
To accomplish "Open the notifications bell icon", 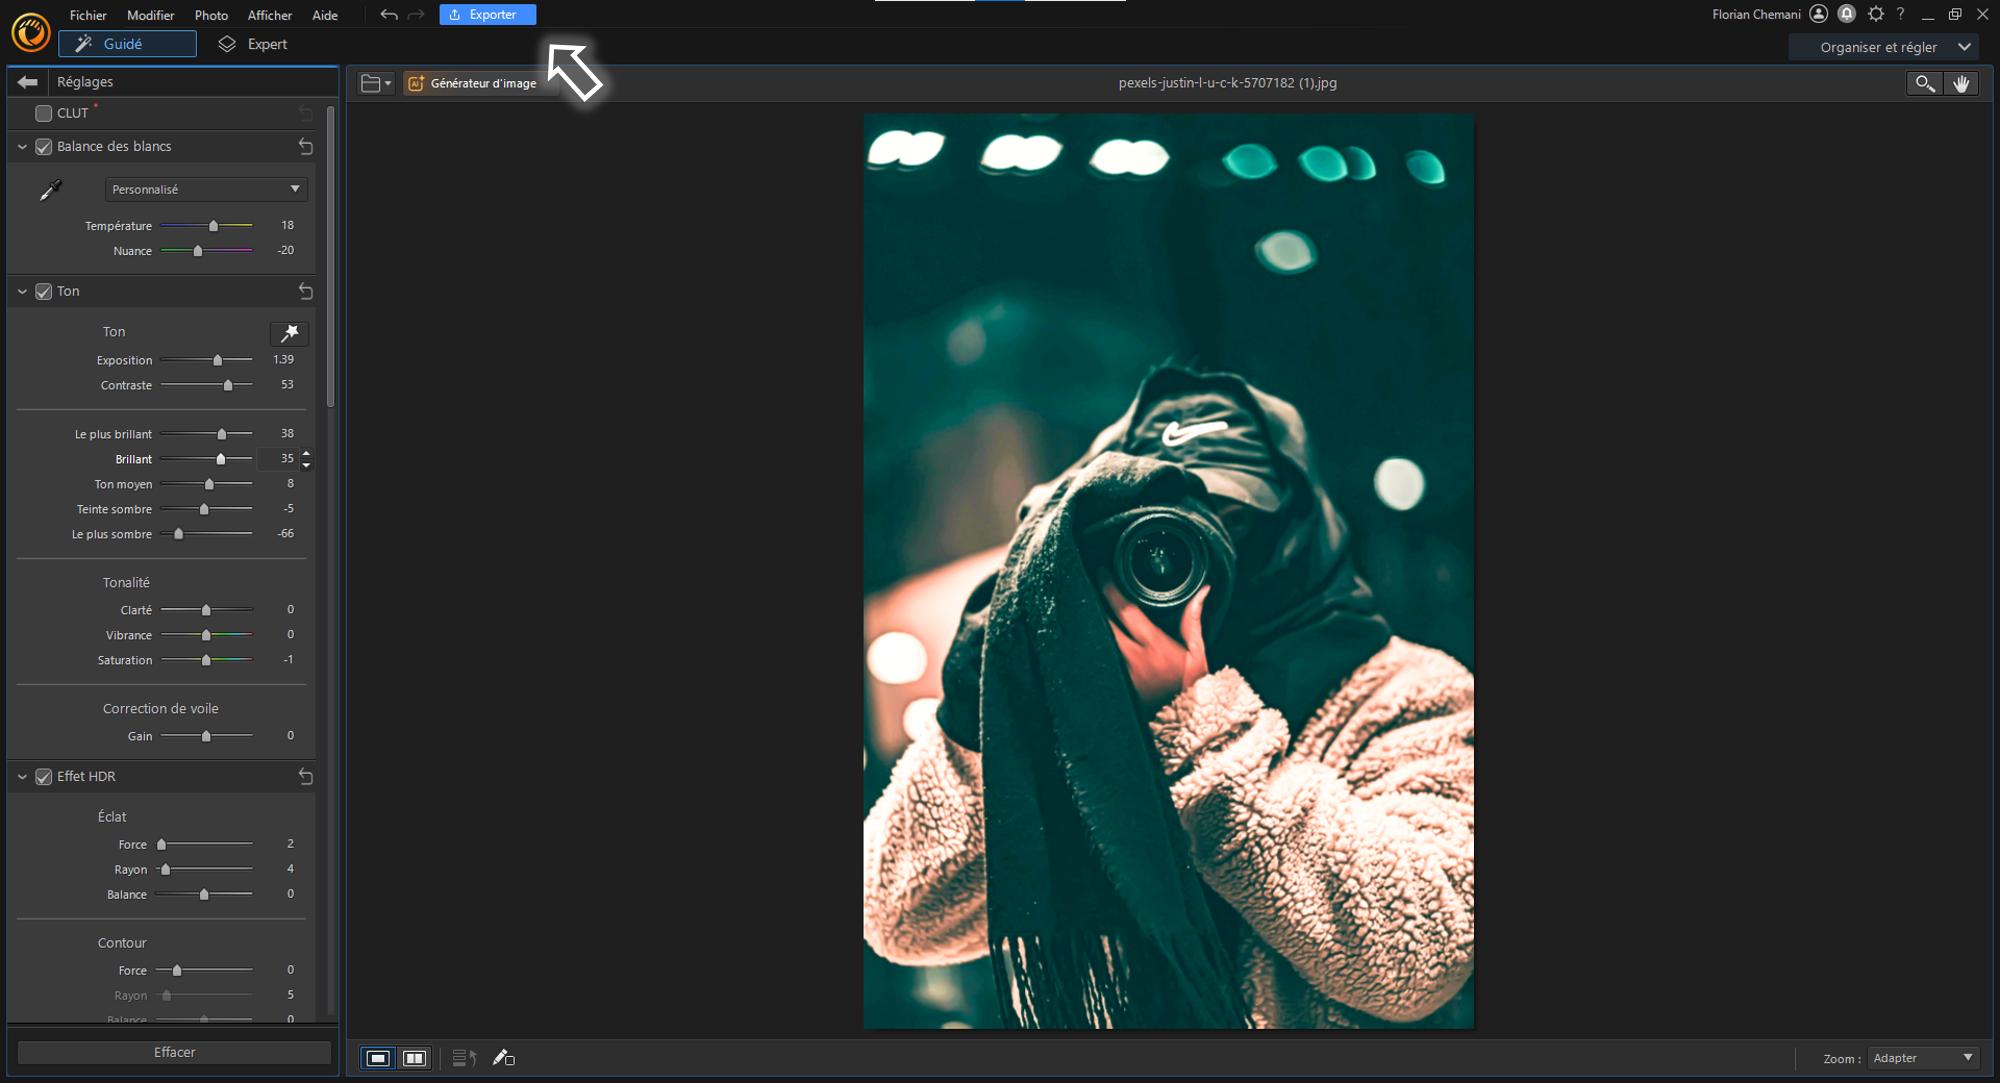I will [x=1847, y=14].
